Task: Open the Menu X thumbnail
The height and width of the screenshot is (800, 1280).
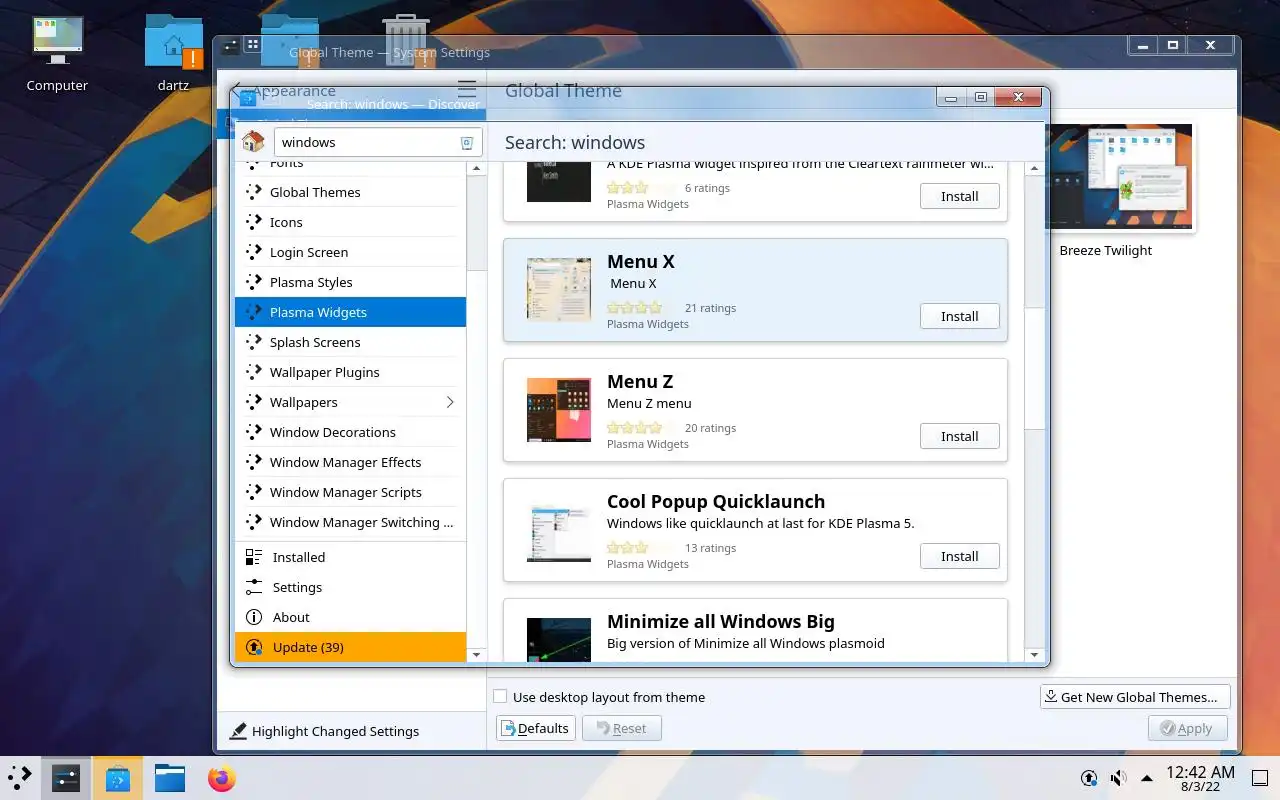Action: [559, 290]
